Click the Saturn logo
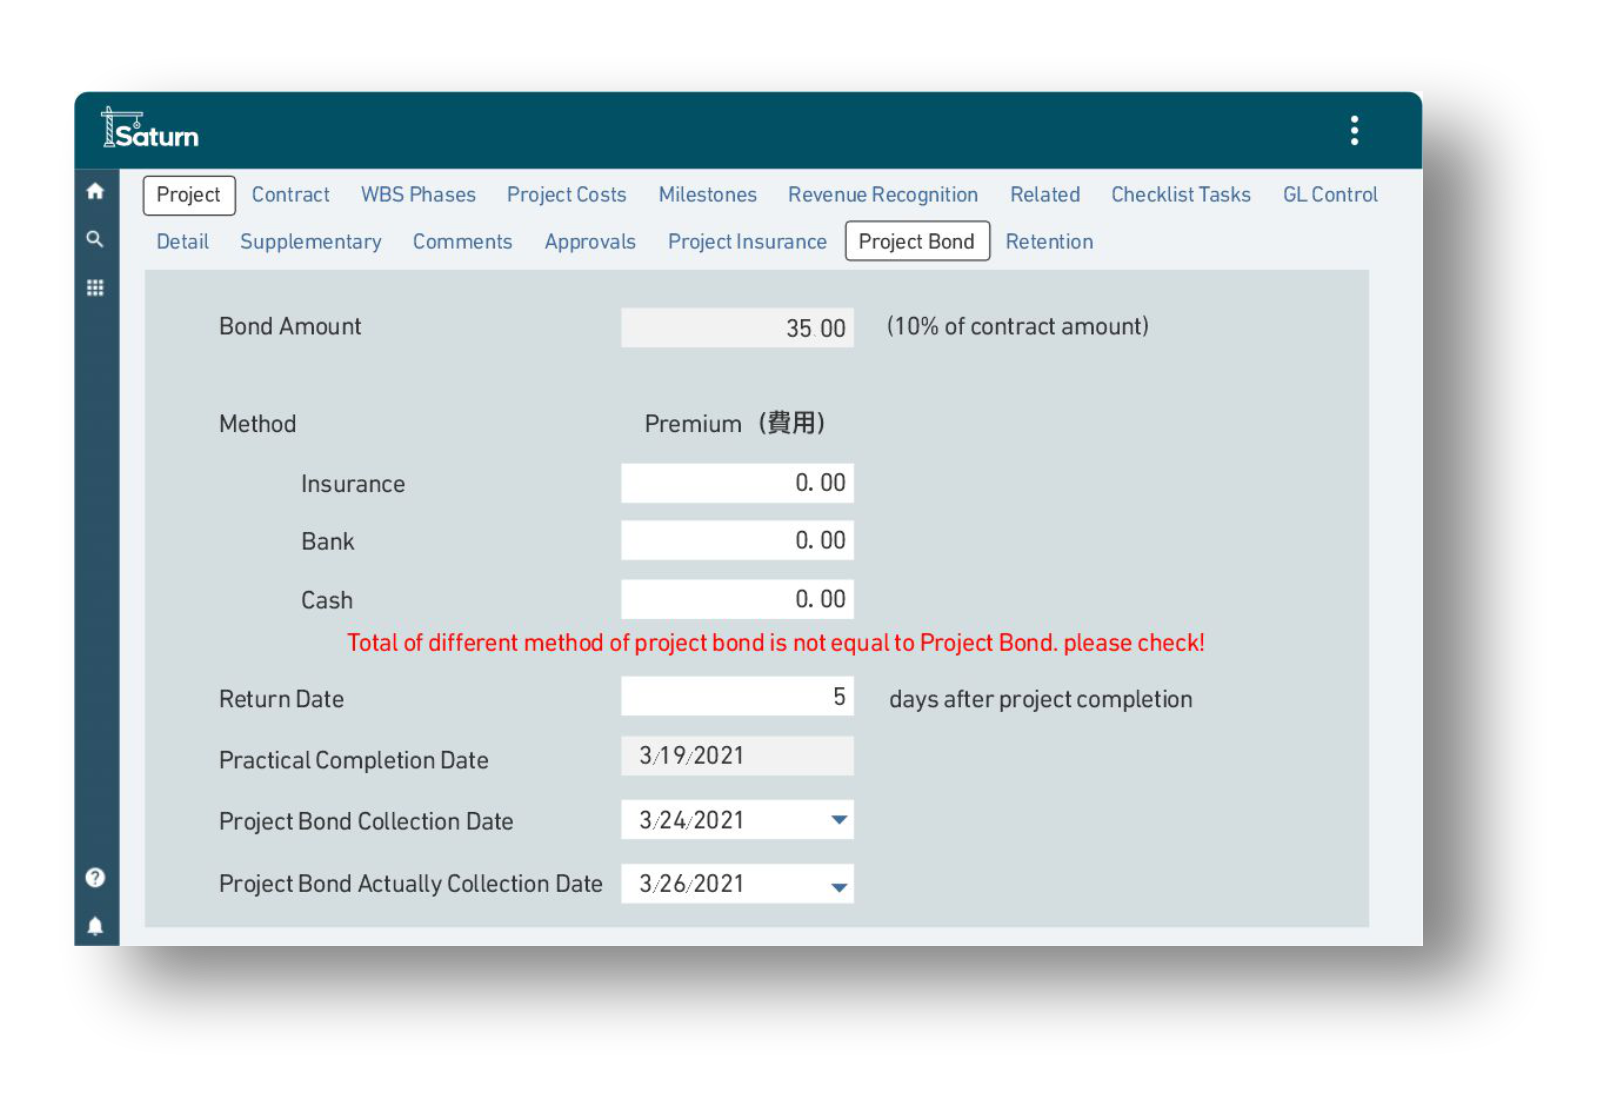 coord(151,130)
